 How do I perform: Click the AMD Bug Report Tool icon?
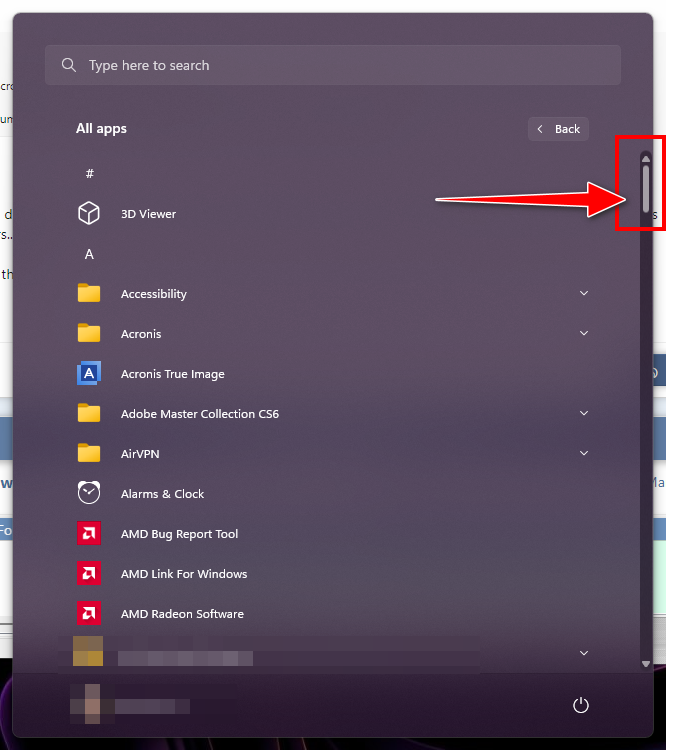coord(89,533)
